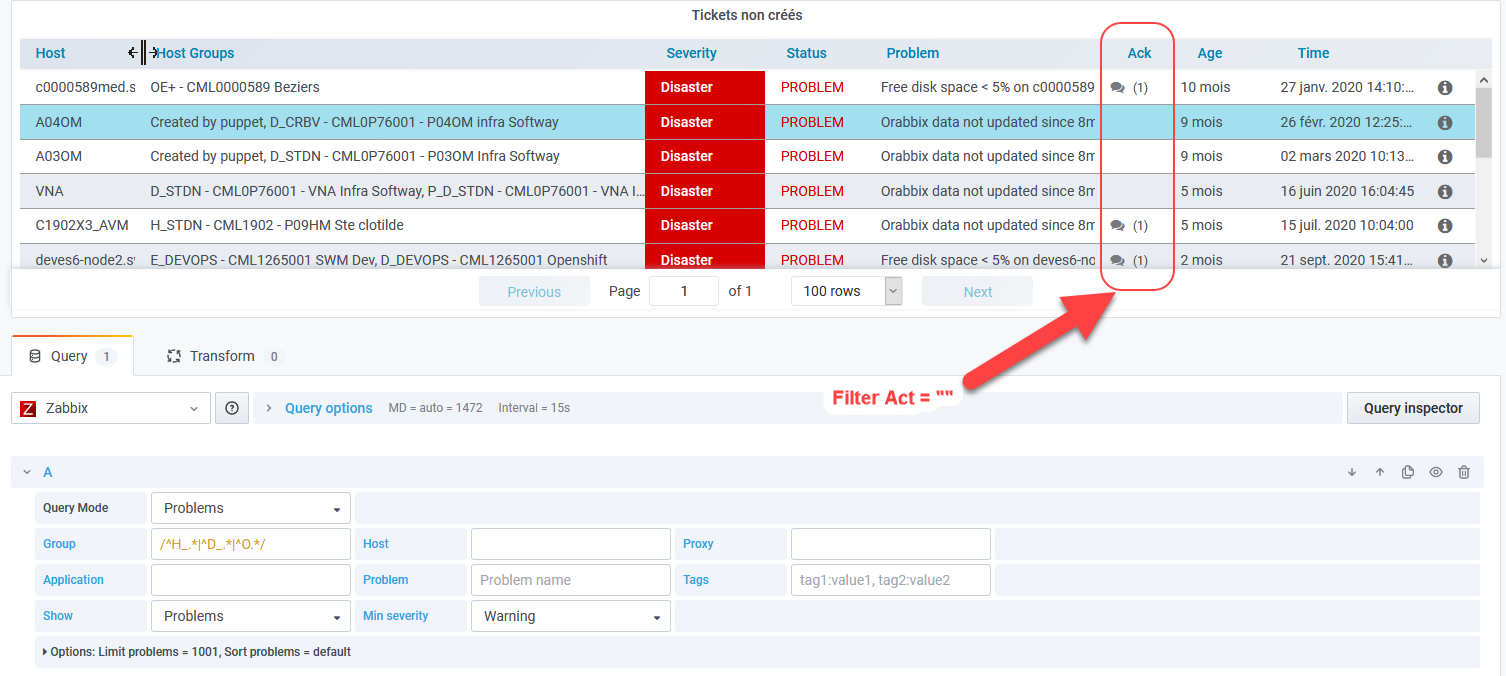This screenshot has width=1506, height=676.
Task: Click the info icon on the deves6-node2 row
Action: (1445, 259)
